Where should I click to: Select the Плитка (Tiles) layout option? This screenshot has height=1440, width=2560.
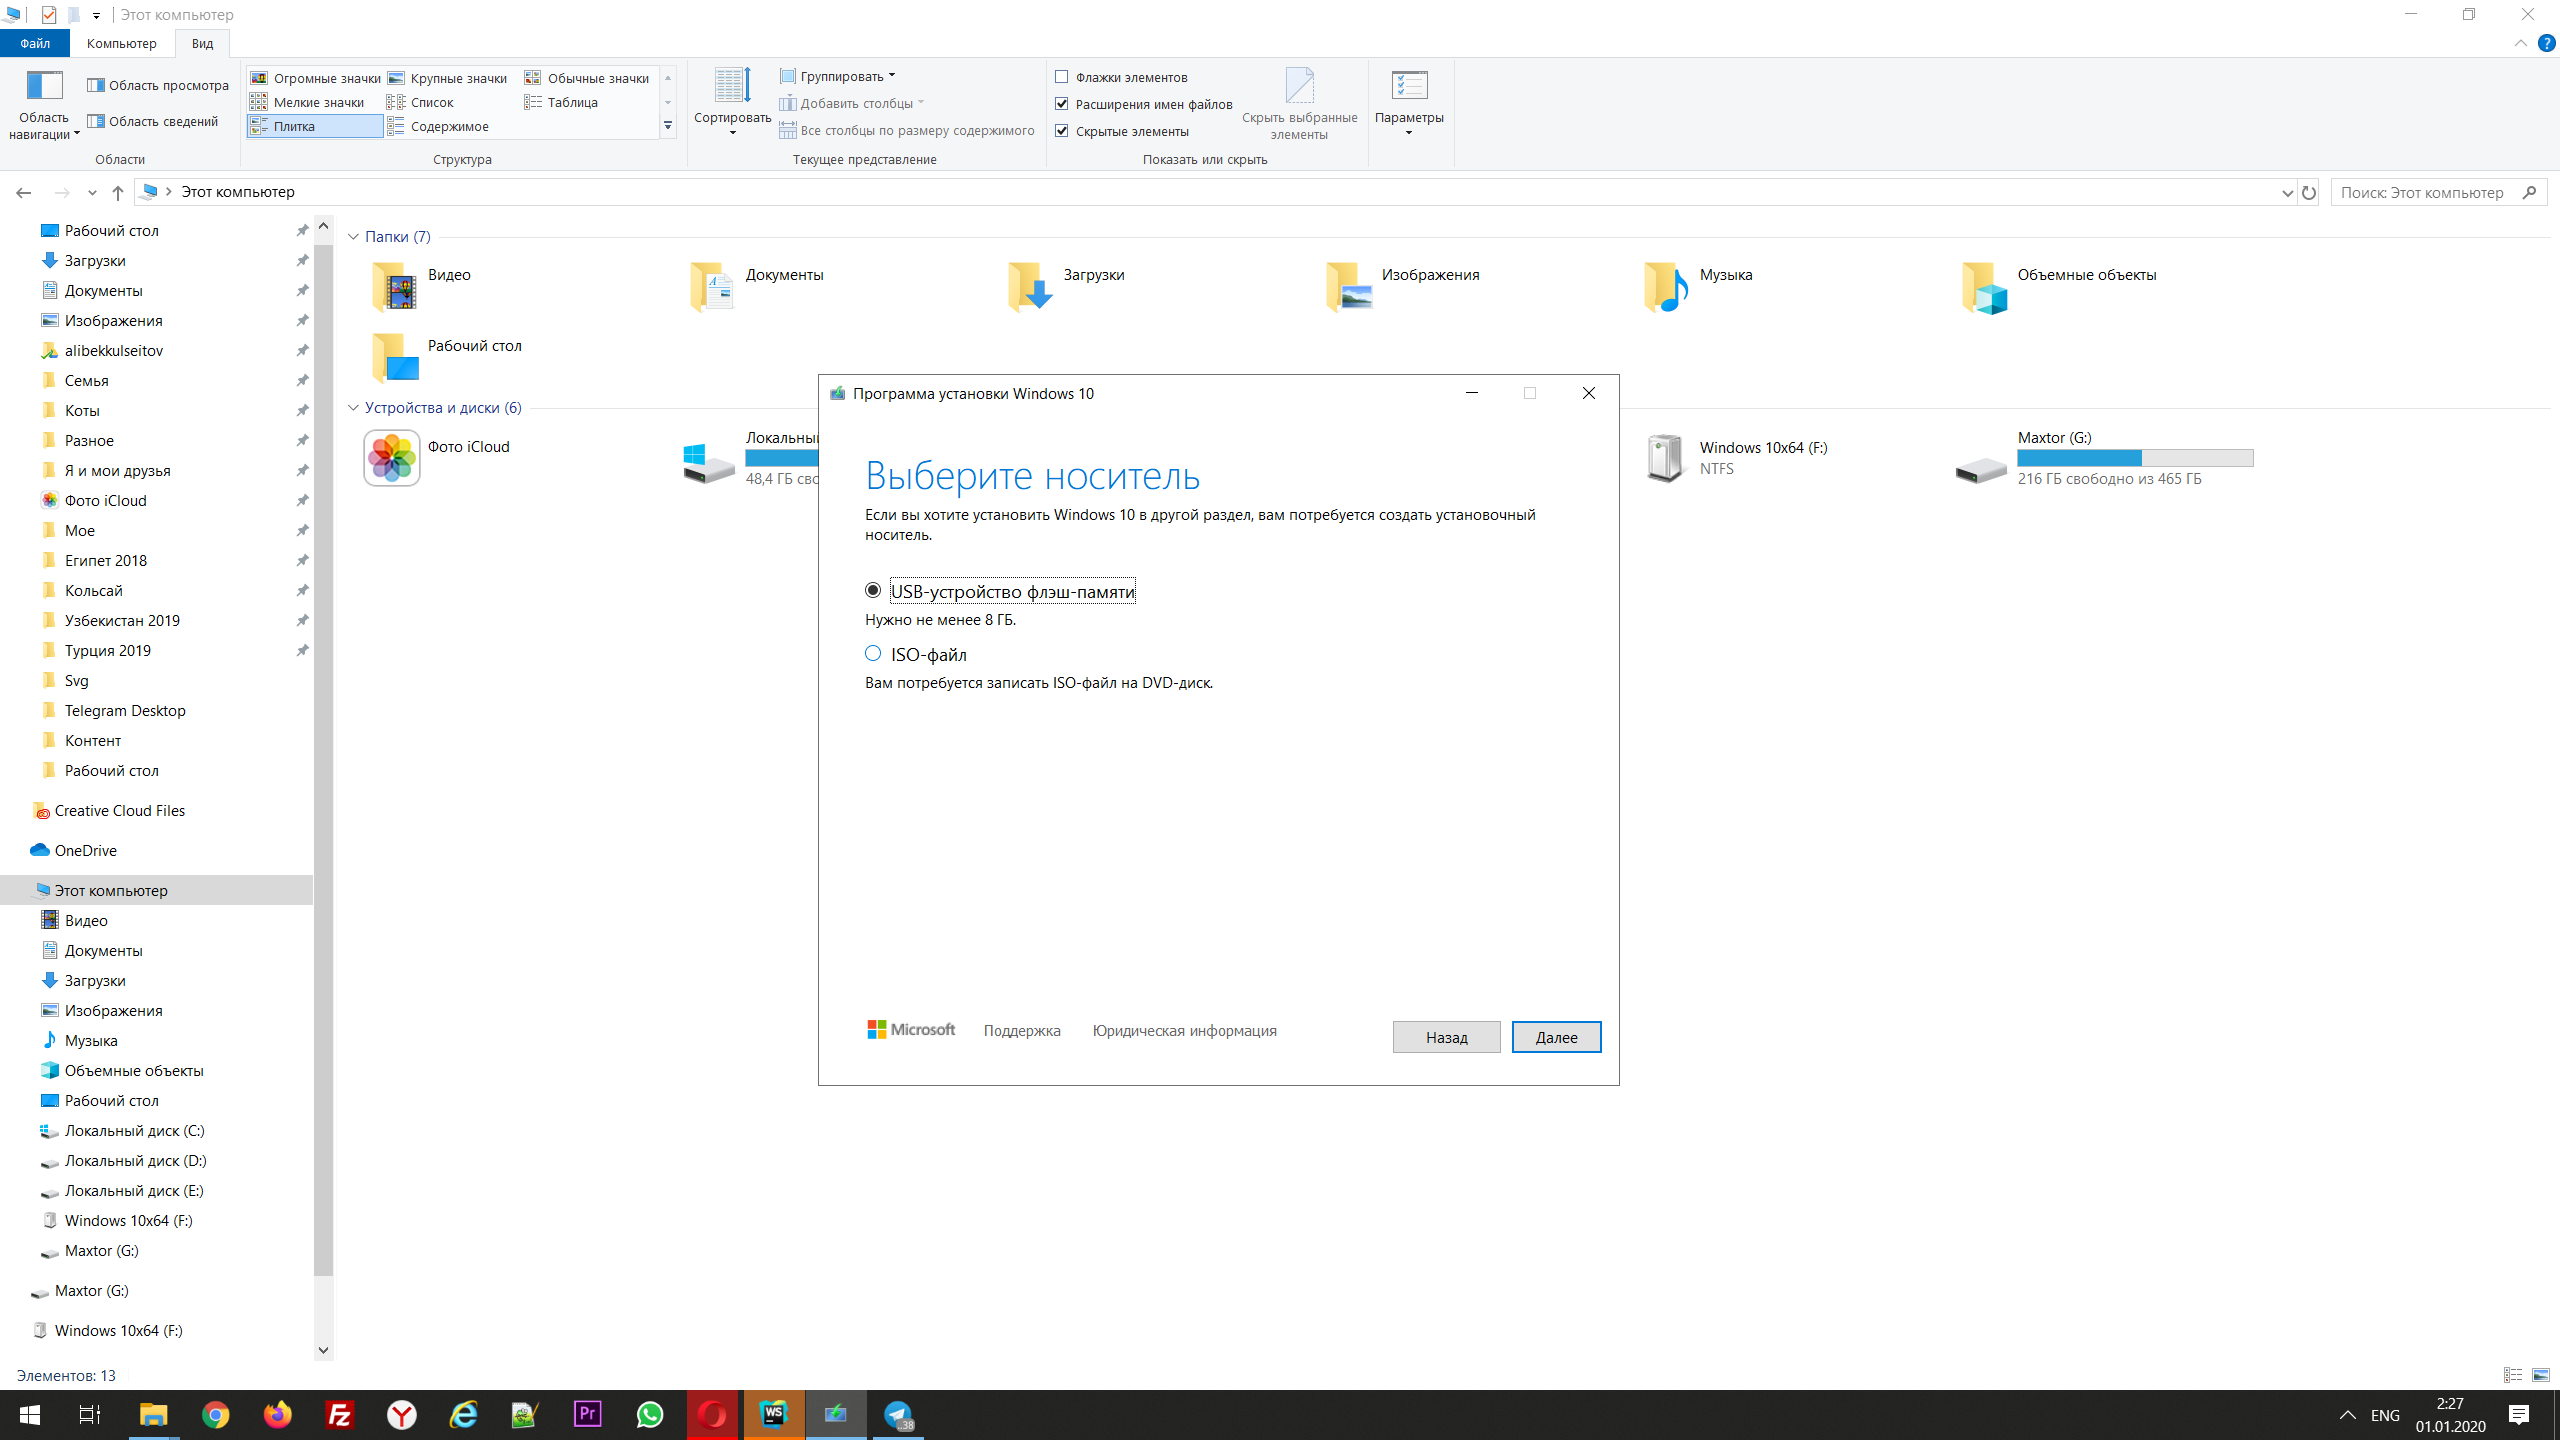[315, 126]
